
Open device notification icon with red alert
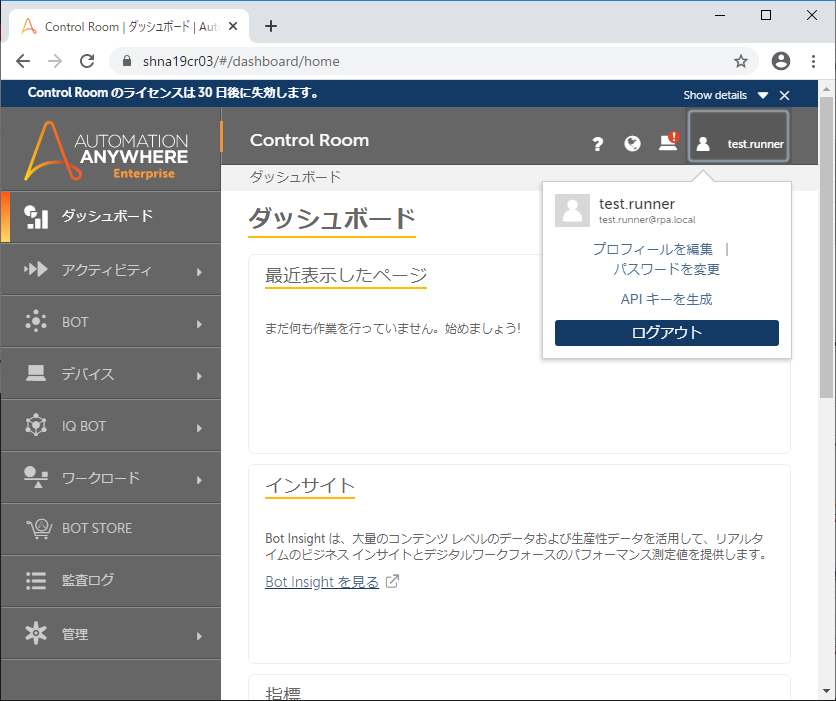[x=669, y=142]
